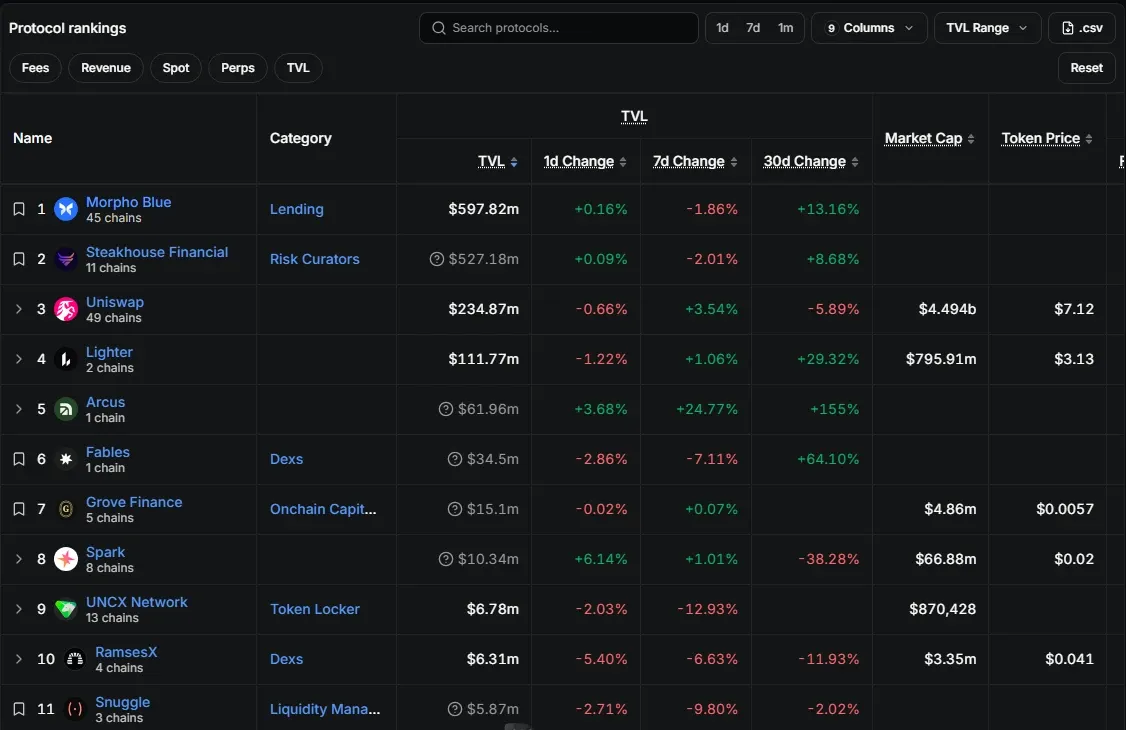Click the help icon beside $10.34m

click(446, 559)
